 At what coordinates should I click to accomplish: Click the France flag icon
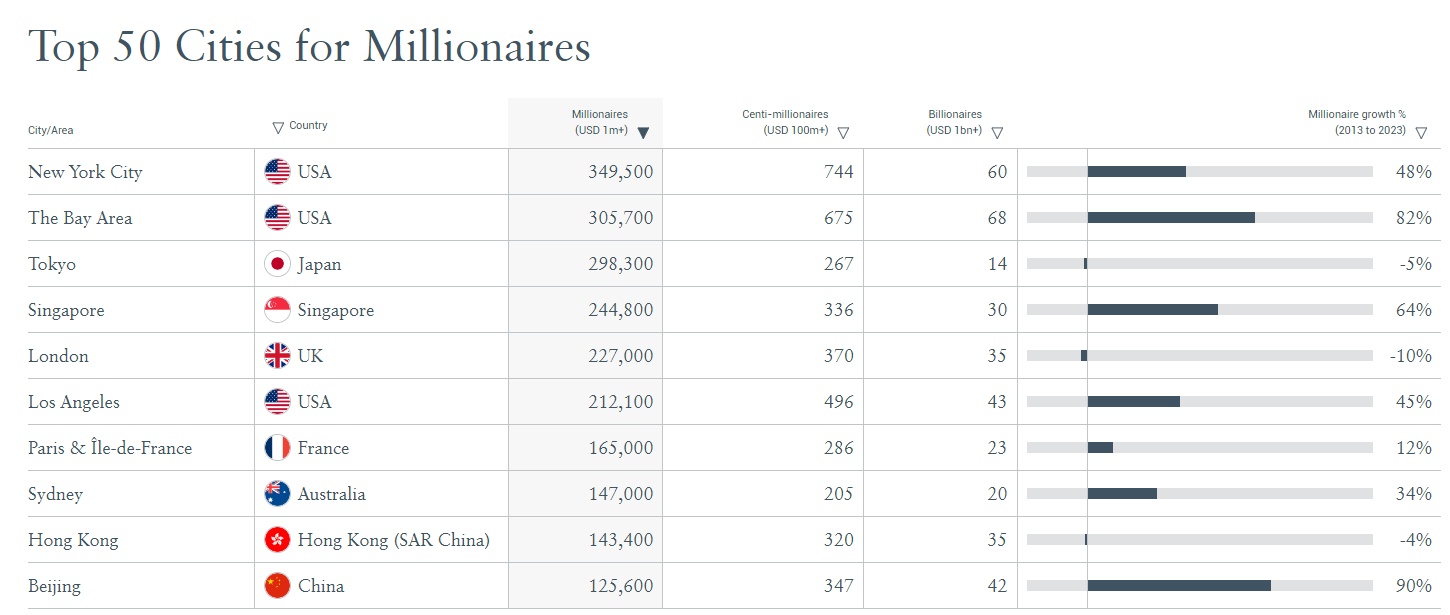point(277,448)
